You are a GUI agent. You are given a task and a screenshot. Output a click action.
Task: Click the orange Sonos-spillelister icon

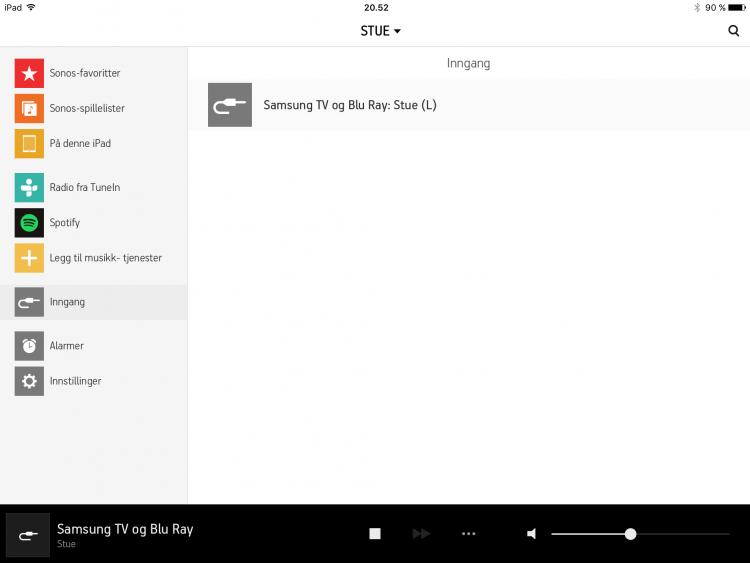point(29,109)
